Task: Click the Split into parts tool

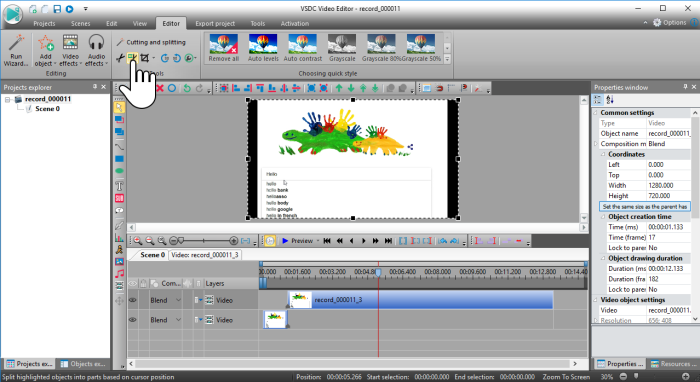Action: (133, 58)
